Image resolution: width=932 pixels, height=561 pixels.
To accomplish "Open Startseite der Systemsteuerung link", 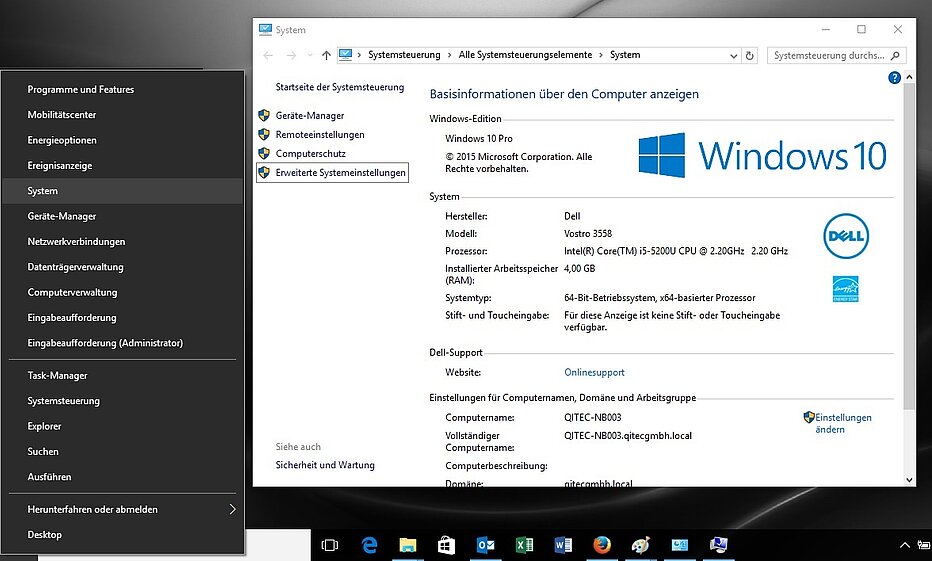I will click(339, 87).
